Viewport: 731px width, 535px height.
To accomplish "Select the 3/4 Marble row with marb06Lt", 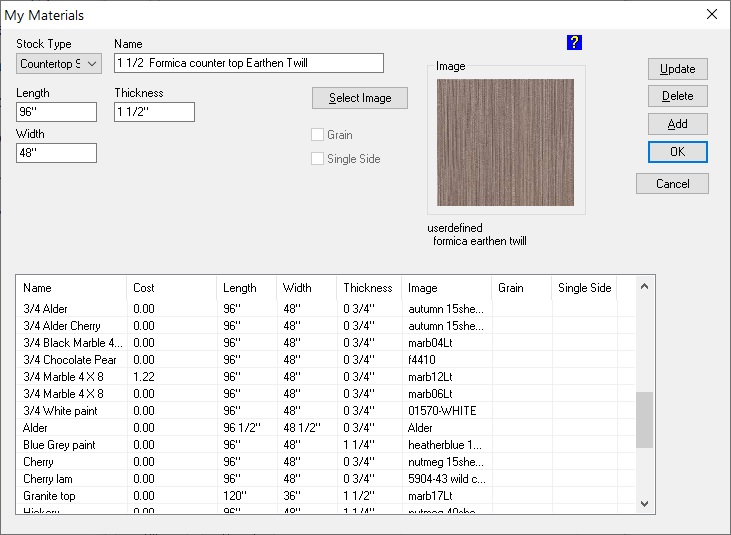I will (x=325, y=394).
